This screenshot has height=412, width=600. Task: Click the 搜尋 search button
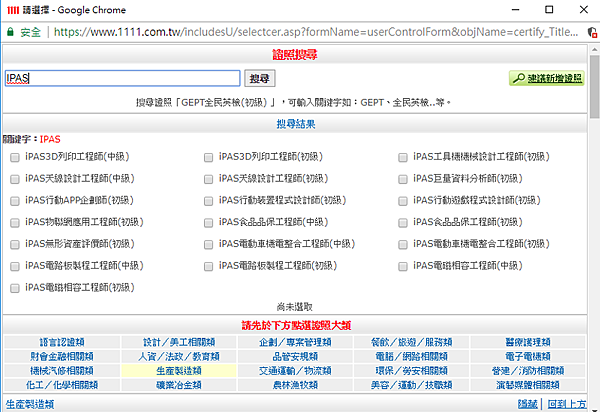coord(259,78)
